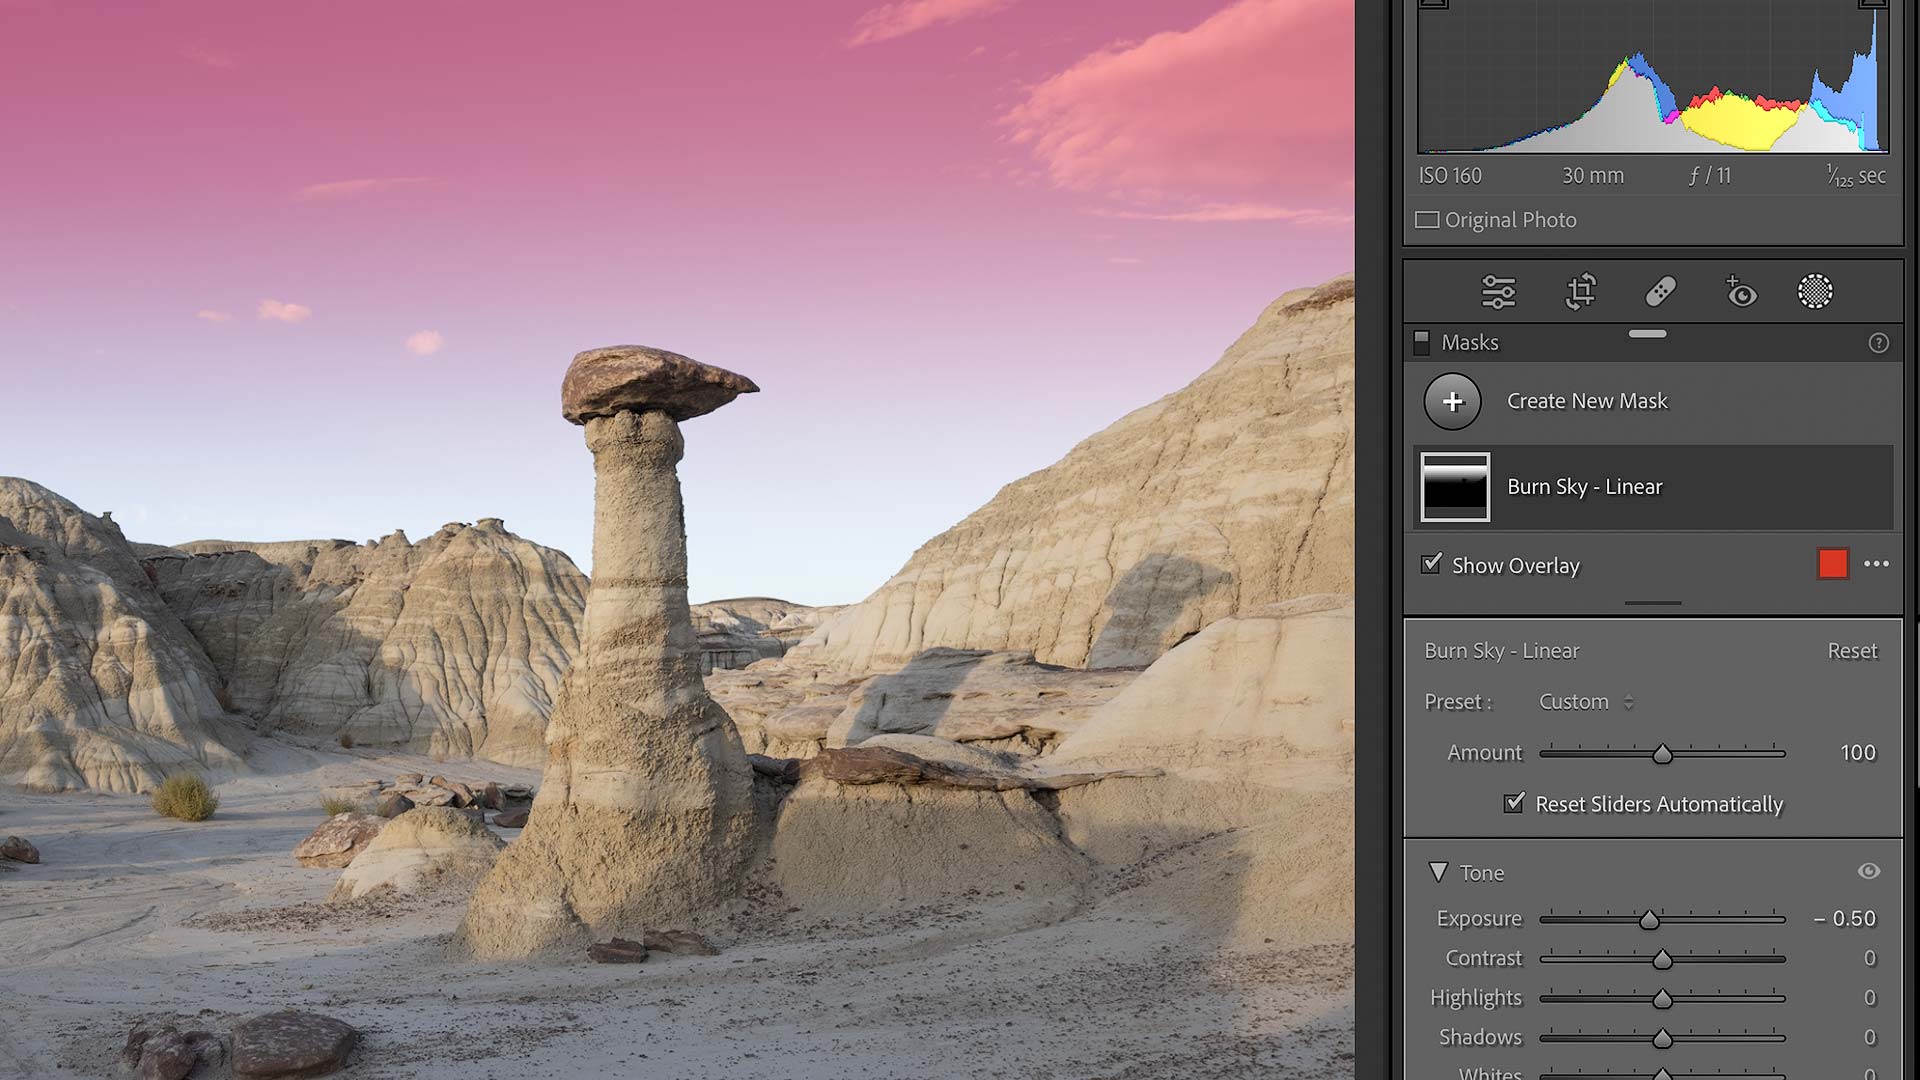Click Reset for Burn Sky - Linear

1852,650
